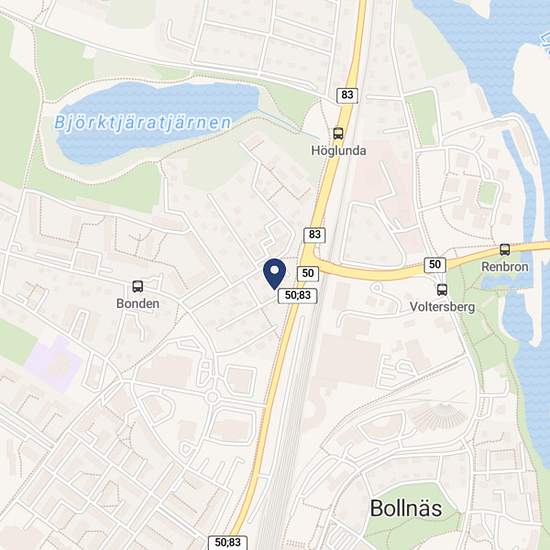Image resolution: width=550 pixels, height=550 pixels.
Task: Click the 50;83 shield at map bottom
Action: [228, 543]
